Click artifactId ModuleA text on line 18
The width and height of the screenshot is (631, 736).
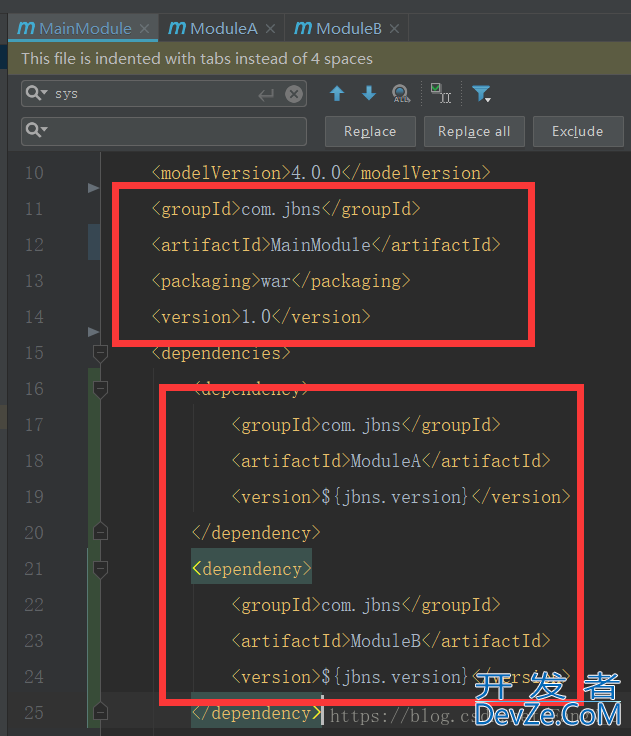[391, 461]
